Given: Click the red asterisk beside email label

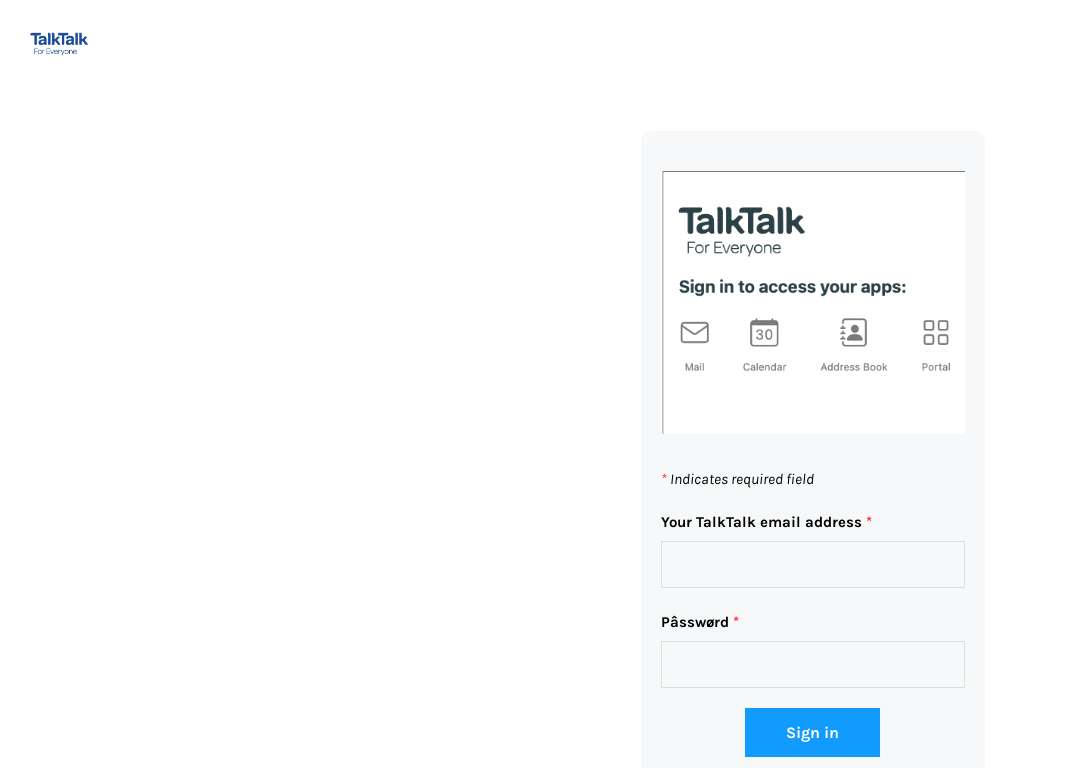Looking at the screenshot, I should click(x=869, y=520).
